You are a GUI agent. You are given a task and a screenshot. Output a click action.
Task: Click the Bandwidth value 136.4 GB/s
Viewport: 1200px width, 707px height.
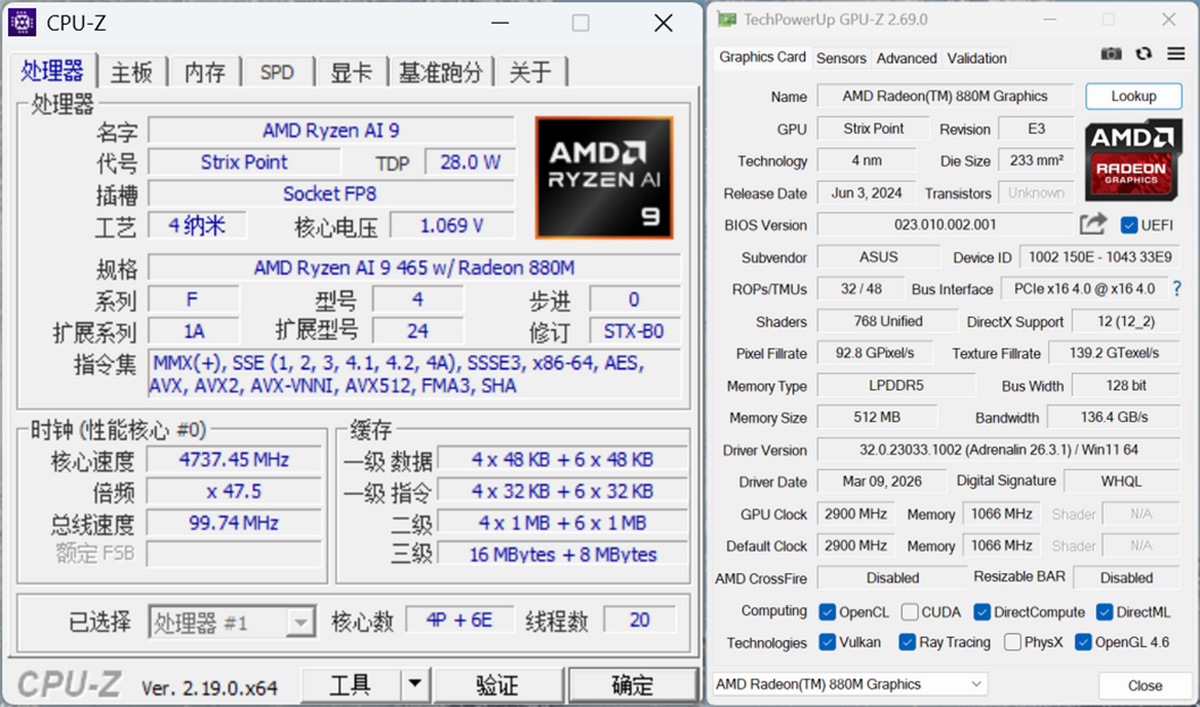(x=1114, y=417)
